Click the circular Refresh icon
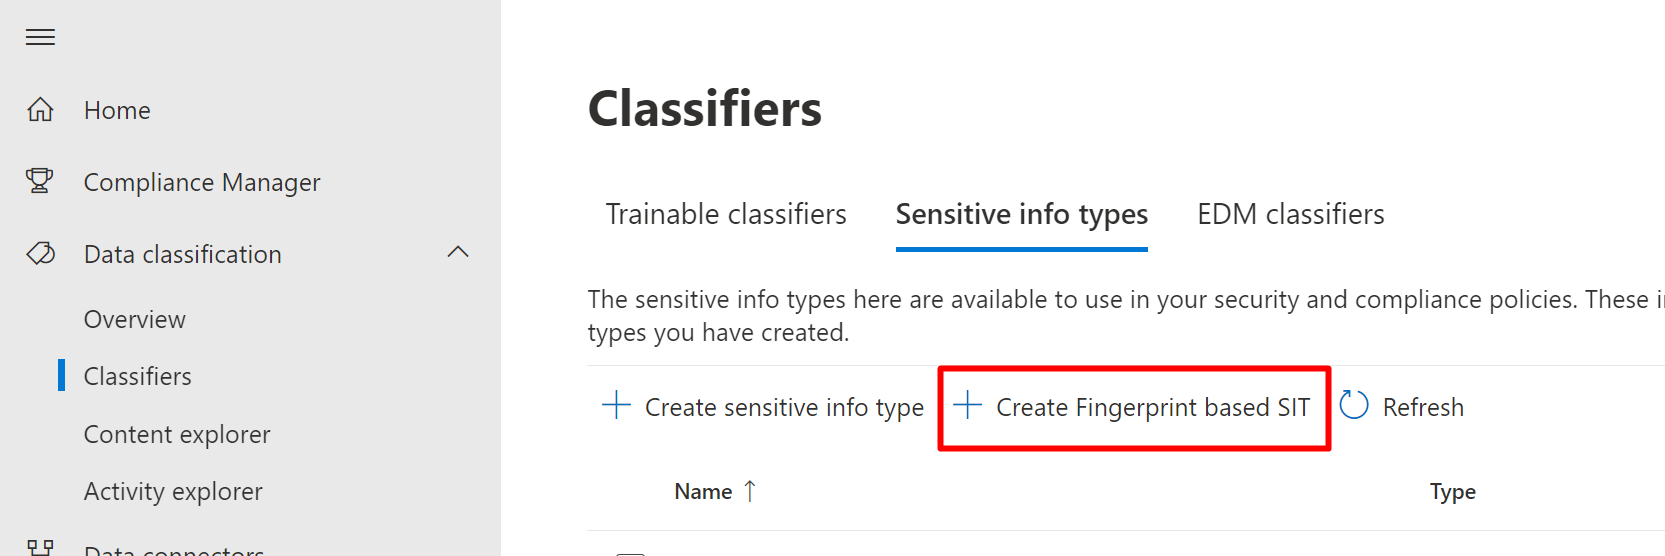The image size is (1665, 556). 1353,405
